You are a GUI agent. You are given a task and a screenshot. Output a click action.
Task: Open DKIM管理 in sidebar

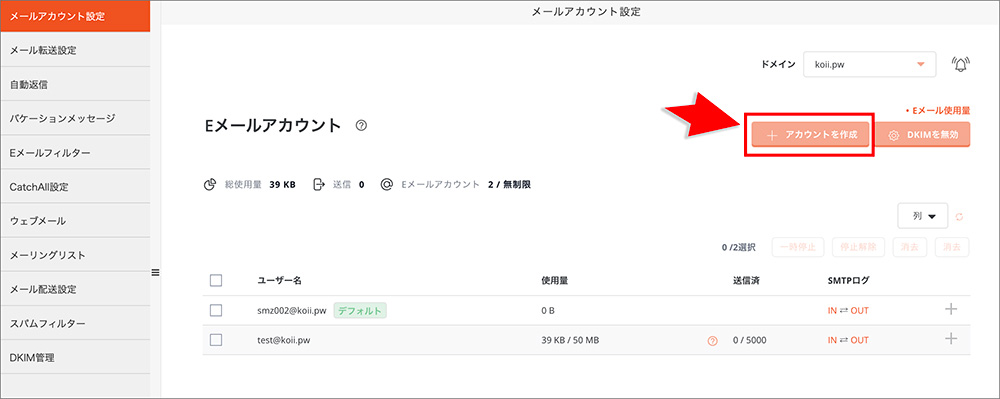pos(75,358)
